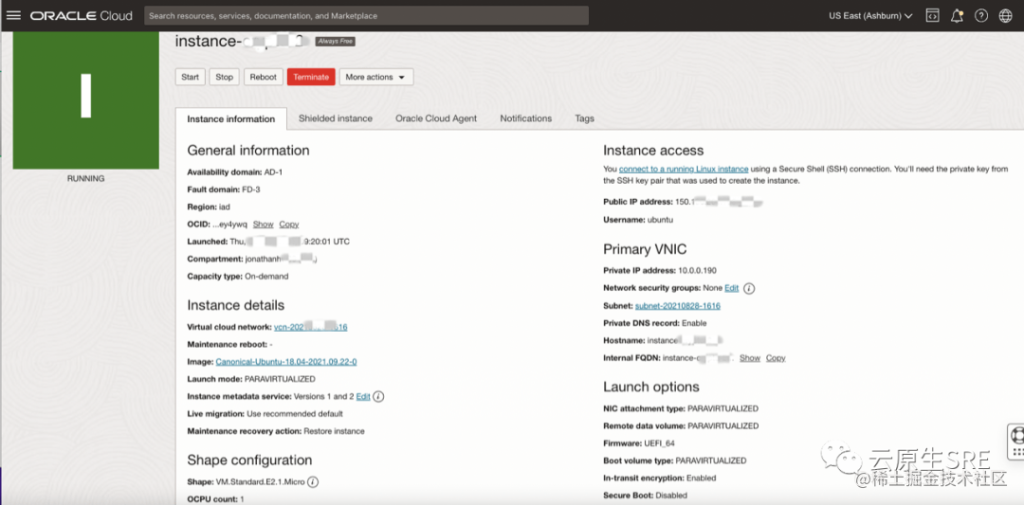Click the red Terminate button
Image resolution: width=1024 pixels, height=505 pixels.
(x=311, y=77)
